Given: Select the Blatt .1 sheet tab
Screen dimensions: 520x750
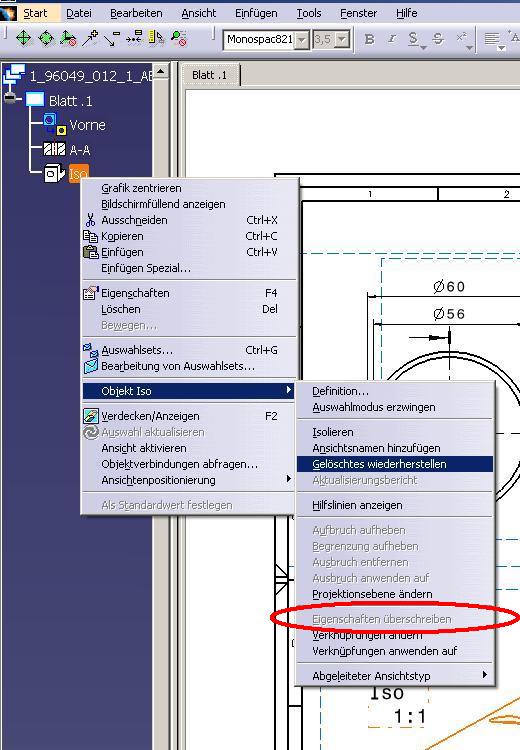Looking at the screenshot, I should (210, 75).
